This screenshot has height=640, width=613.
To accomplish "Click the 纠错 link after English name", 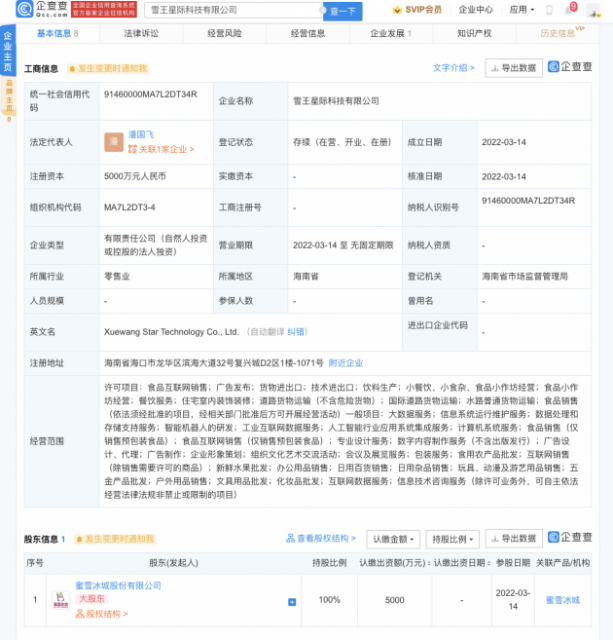I will point(296,332).
